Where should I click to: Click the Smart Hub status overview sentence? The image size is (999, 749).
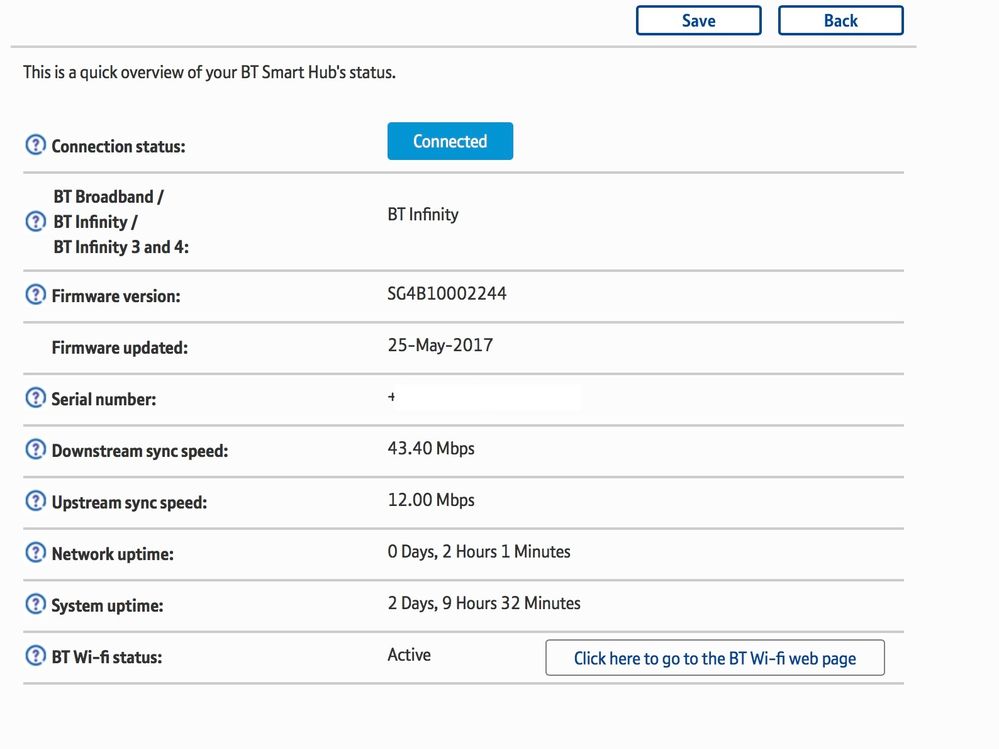pos(210,73)
